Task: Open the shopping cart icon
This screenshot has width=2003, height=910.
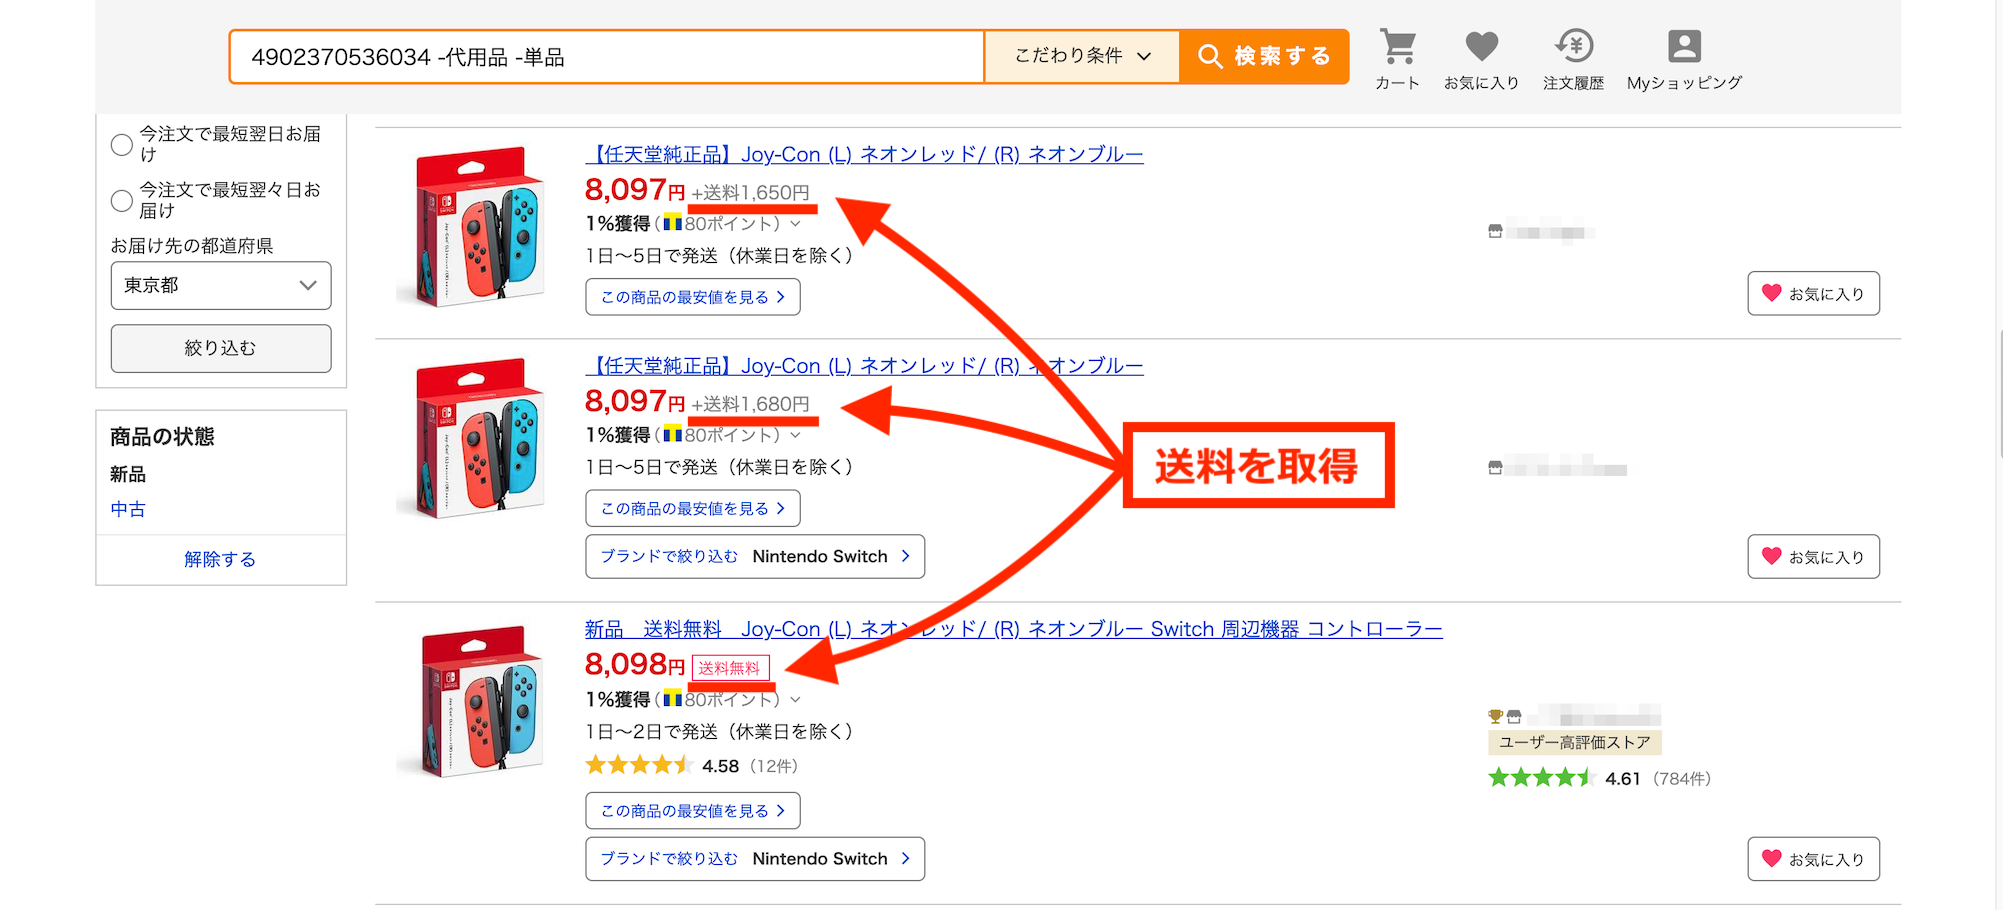Action: 1397,48
